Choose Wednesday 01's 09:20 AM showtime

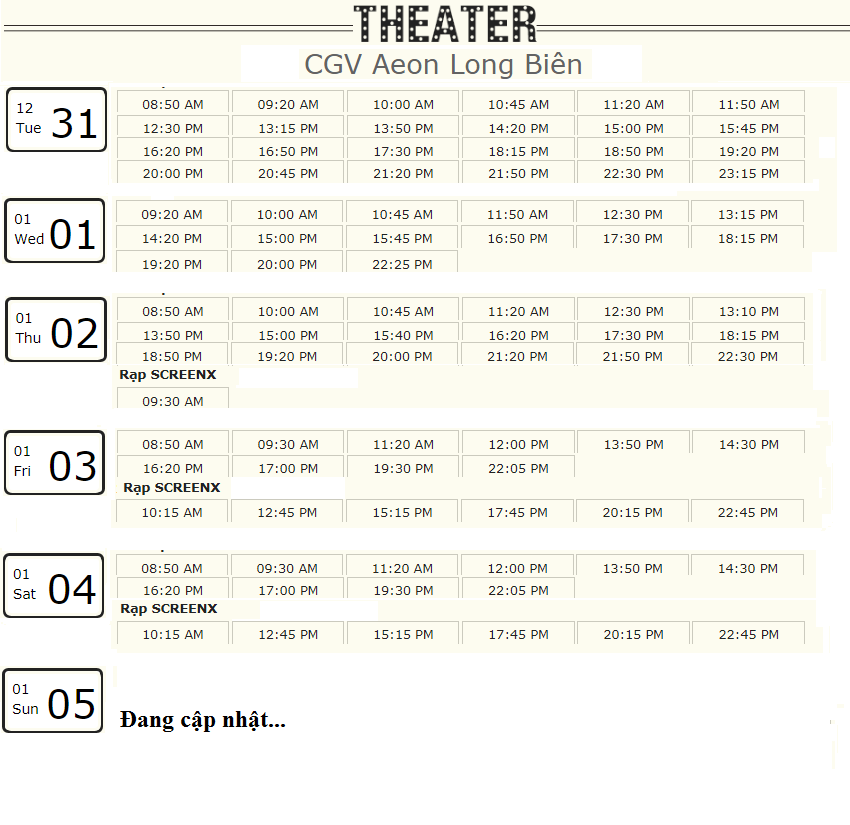172,213
